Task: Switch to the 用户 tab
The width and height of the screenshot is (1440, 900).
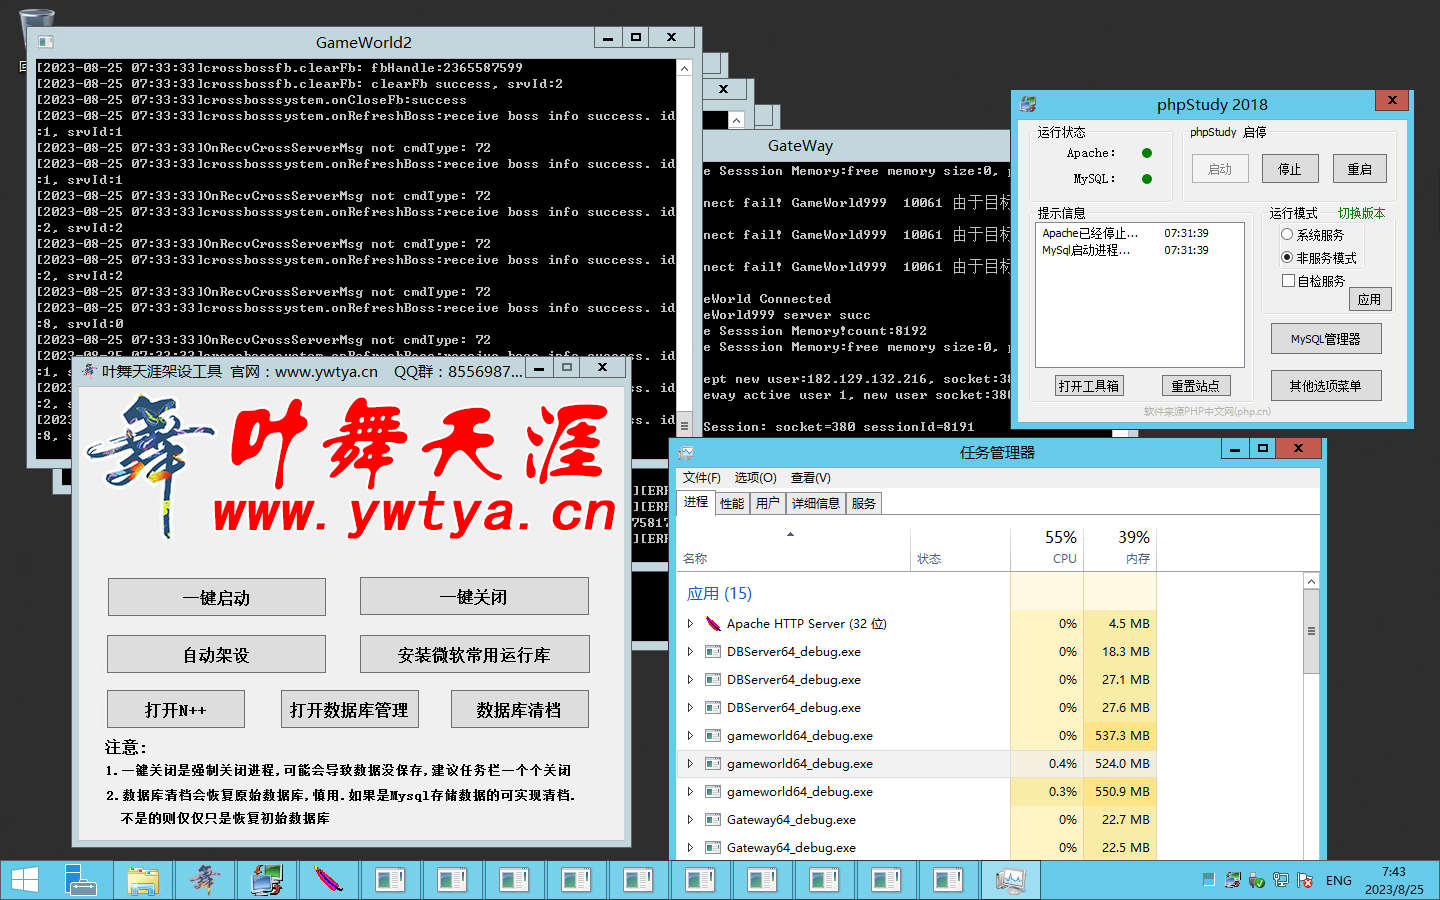Action: click(x=767, y=503)
